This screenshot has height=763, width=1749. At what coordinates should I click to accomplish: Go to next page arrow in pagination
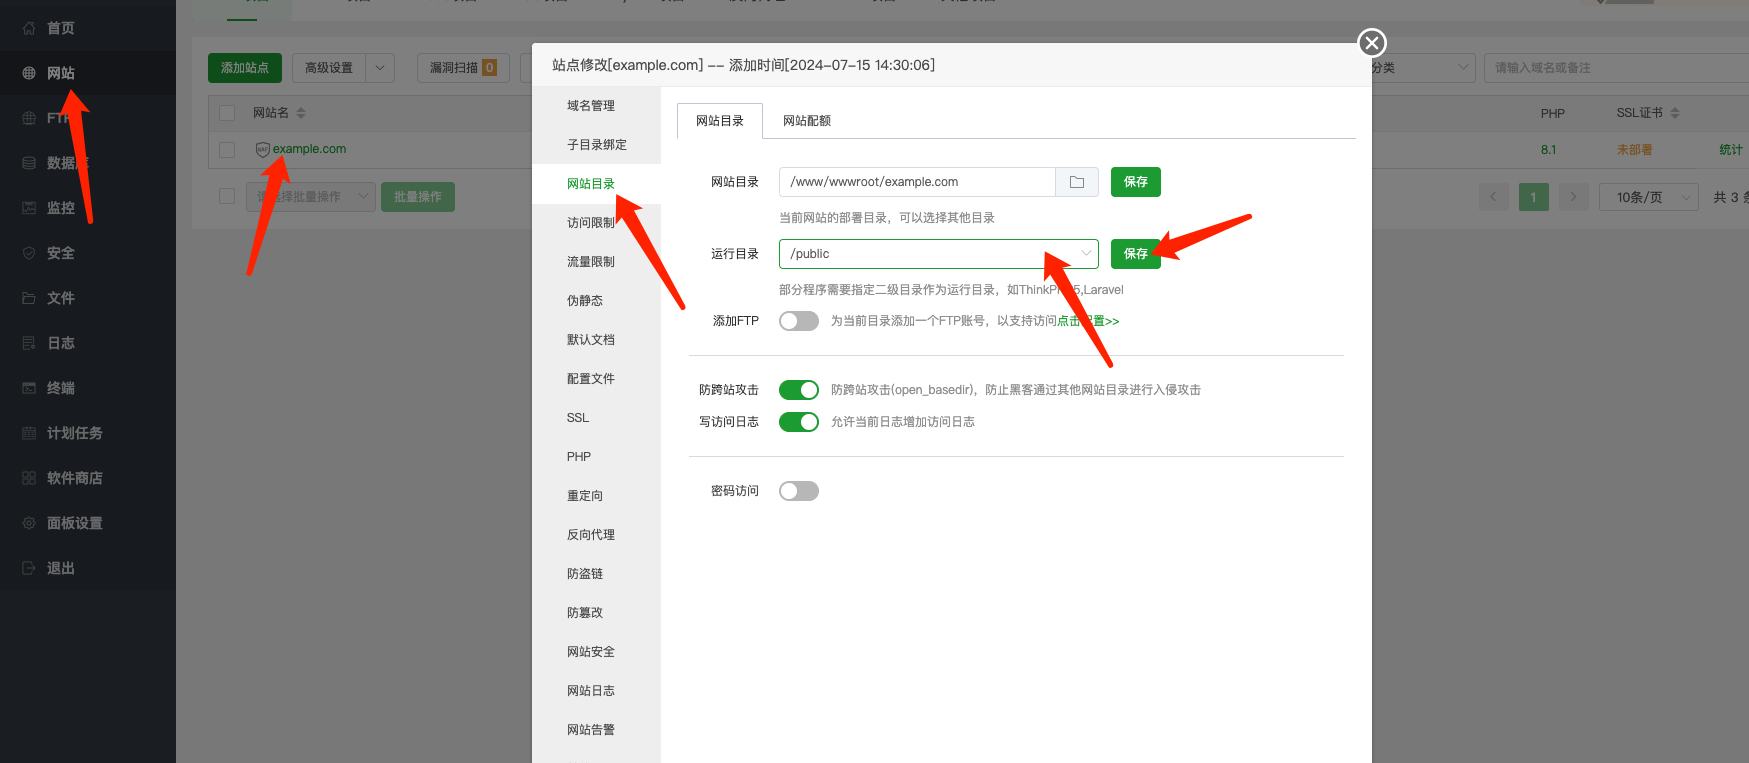click(1573, 197)
